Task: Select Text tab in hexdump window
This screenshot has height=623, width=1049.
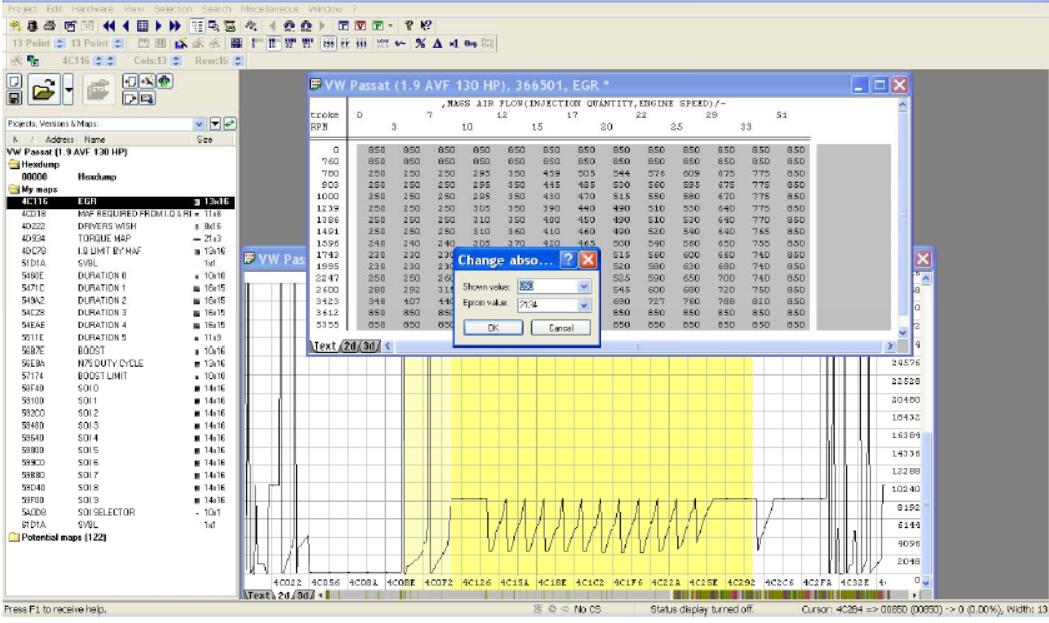Action: click(x=258, y=595)
